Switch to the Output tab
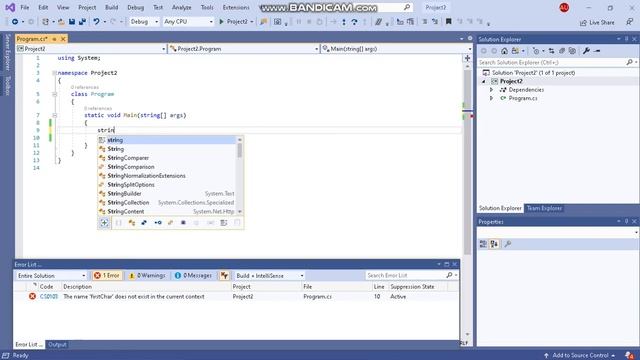Image resolution: width=640 pixels, height=360 pixels. tap(58, 344)
